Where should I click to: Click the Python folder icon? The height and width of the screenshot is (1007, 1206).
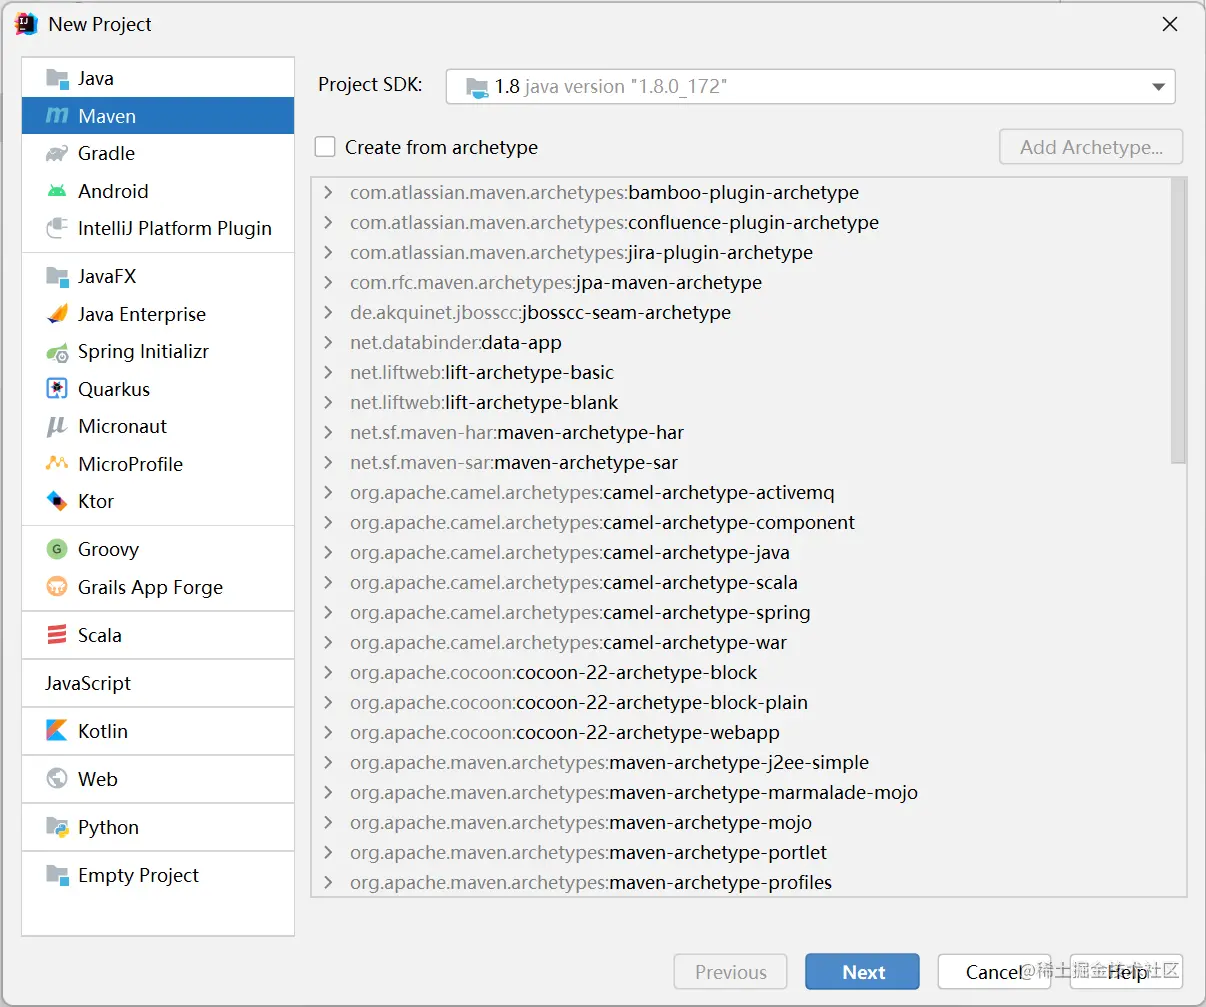(57, 827)
